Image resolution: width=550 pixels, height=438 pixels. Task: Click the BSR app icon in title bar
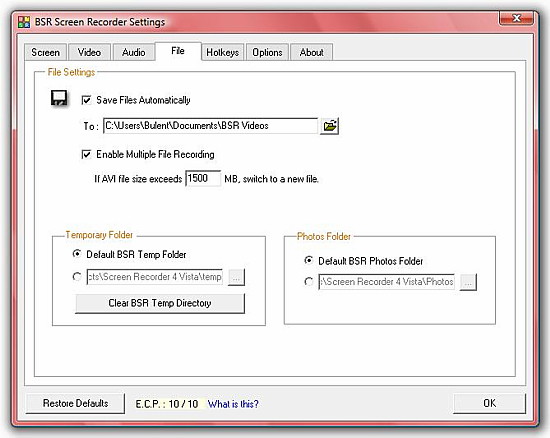24,22
